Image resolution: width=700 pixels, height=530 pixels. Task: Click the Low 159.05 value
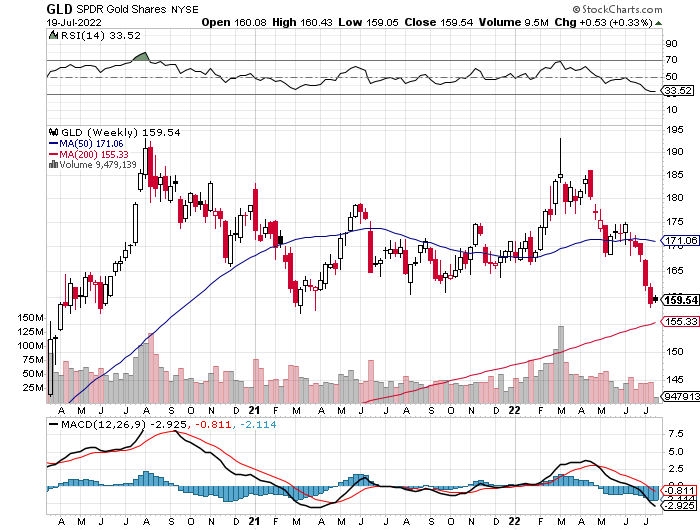(368, 22)
